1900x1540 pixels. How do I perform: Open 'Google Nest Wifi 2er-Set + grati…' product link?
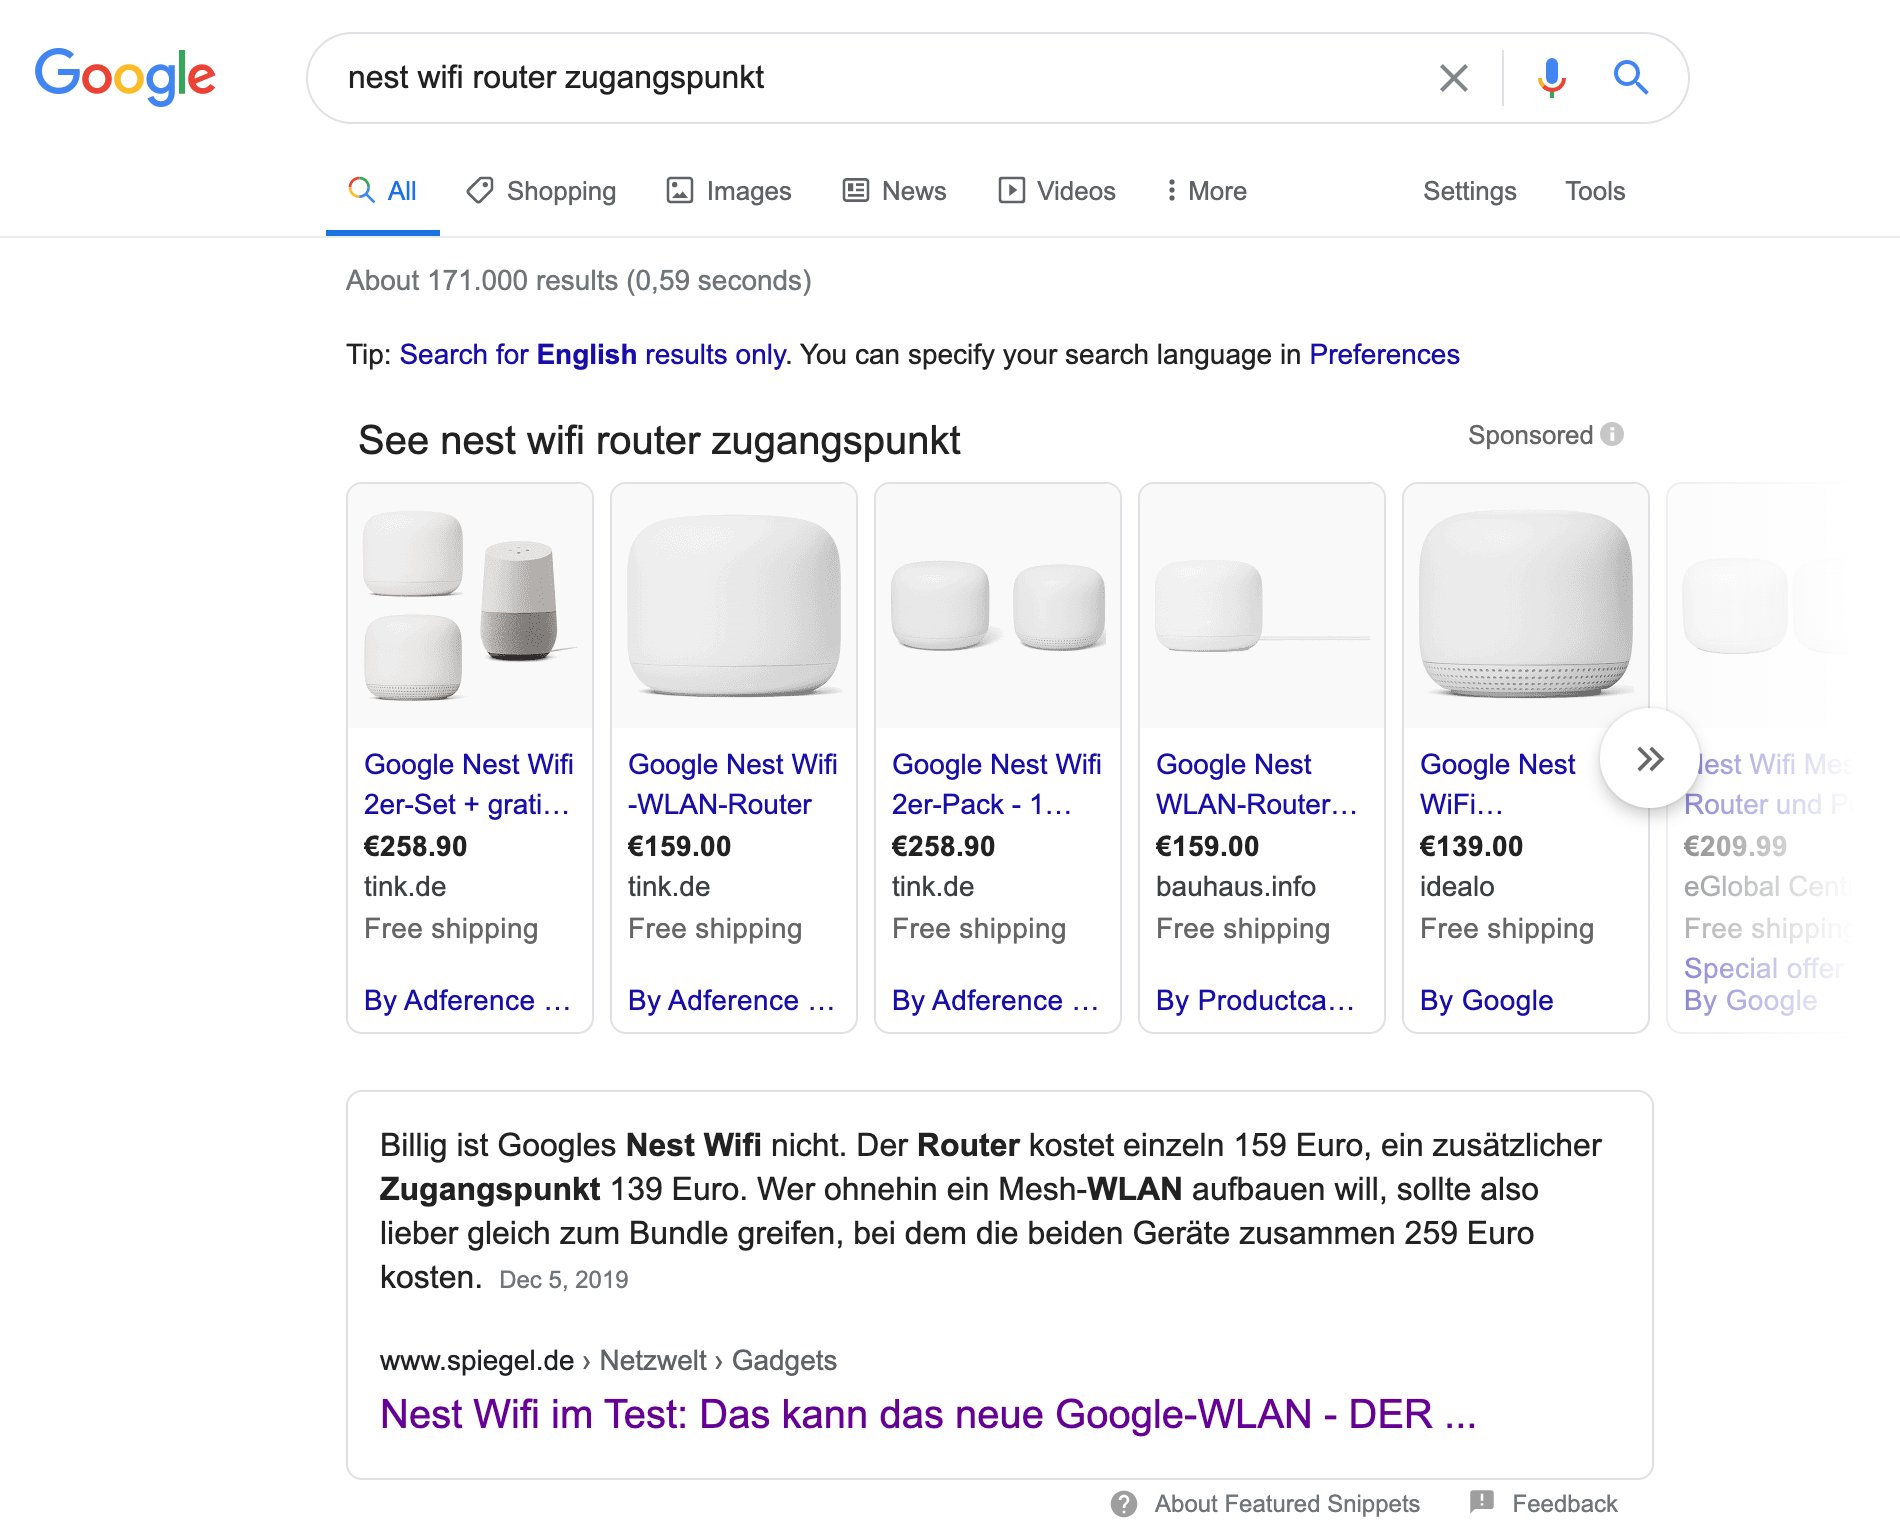click(469, 784)
